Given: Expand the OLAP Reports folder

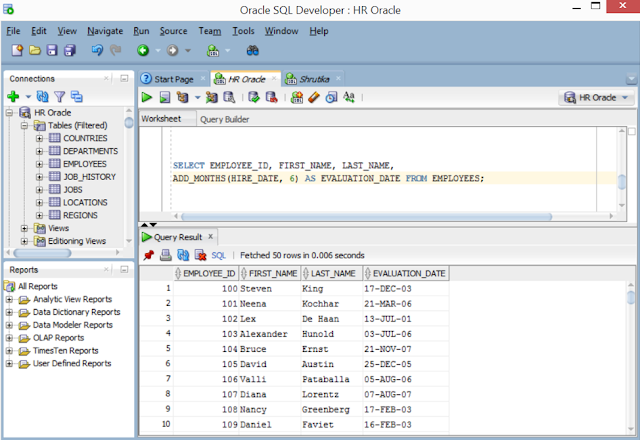Looking at the screenshot, I should click(9, 338).
